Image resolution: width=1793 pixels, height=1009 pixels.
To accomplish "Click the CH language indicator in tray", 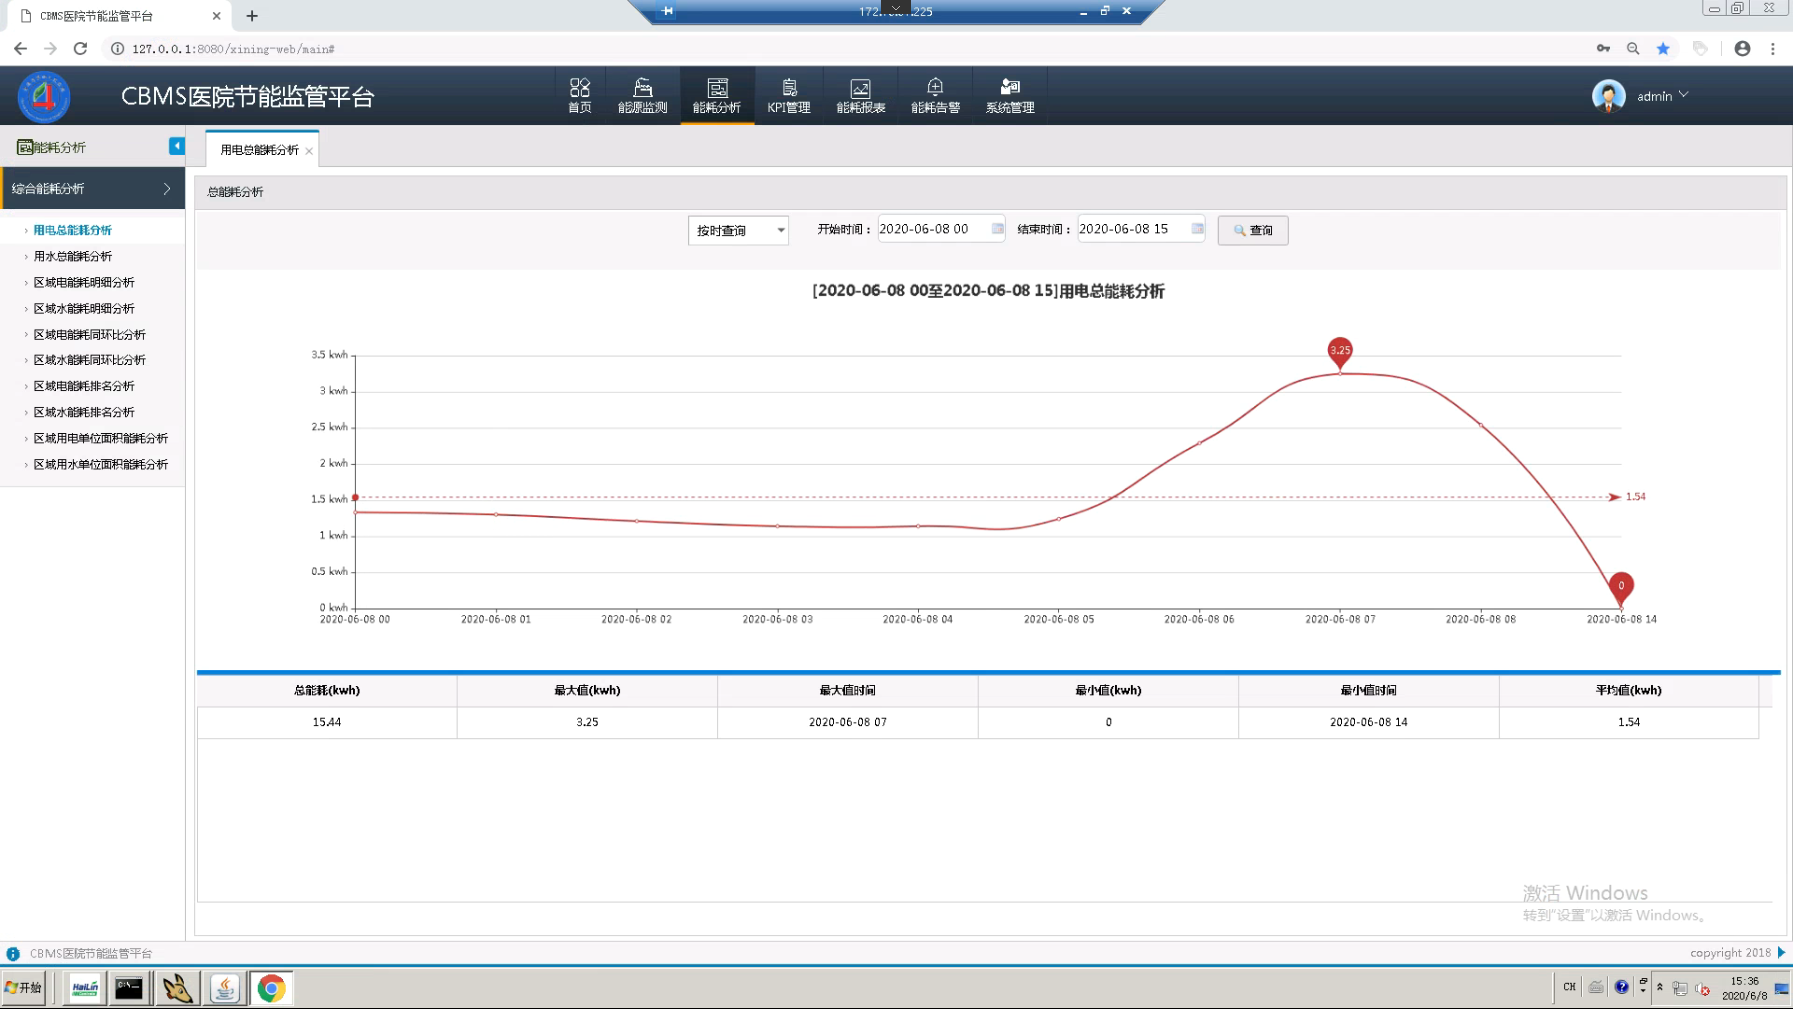I will (1569, 987).
